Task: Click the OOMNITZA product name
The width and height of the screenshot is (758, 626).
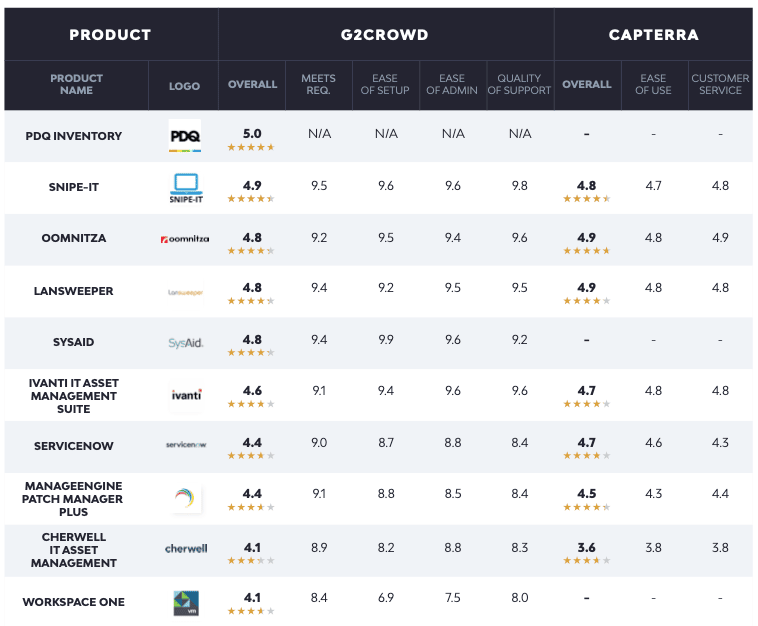Action: (73, 238)
